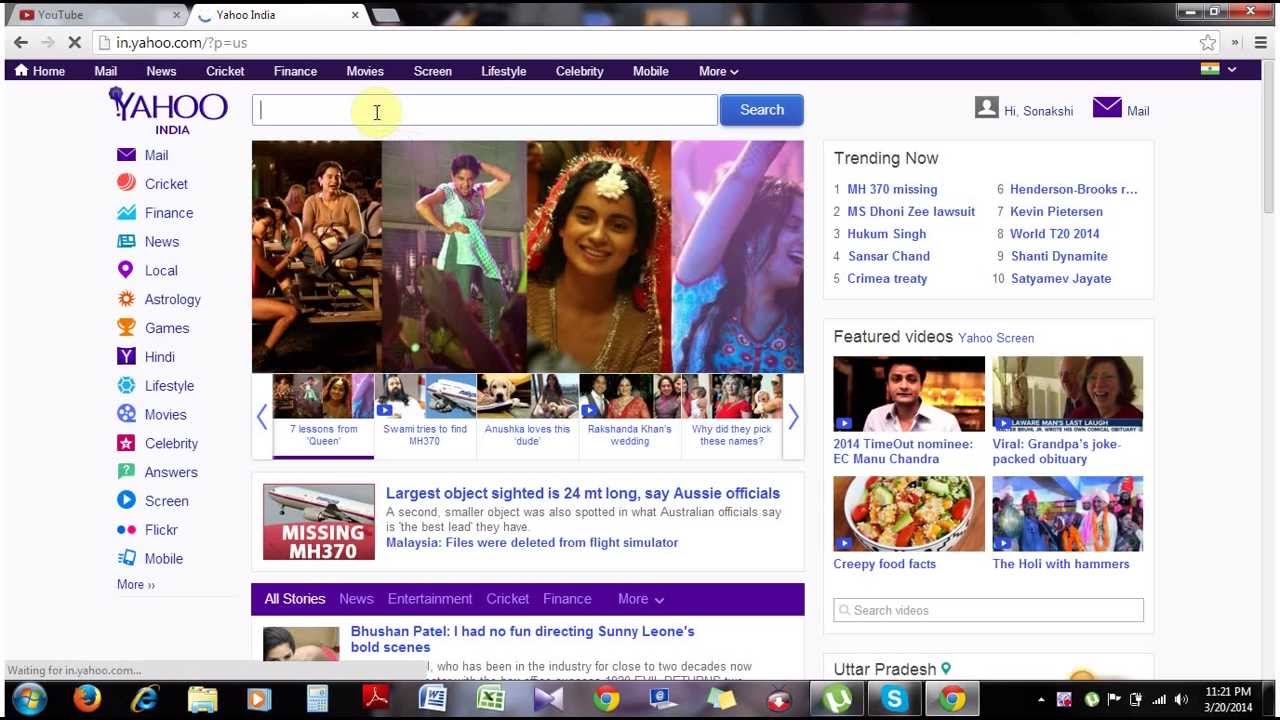Open trending topic MH 370 missing
Viewport: 1280px width, 720px height.
tap(892, 189)
